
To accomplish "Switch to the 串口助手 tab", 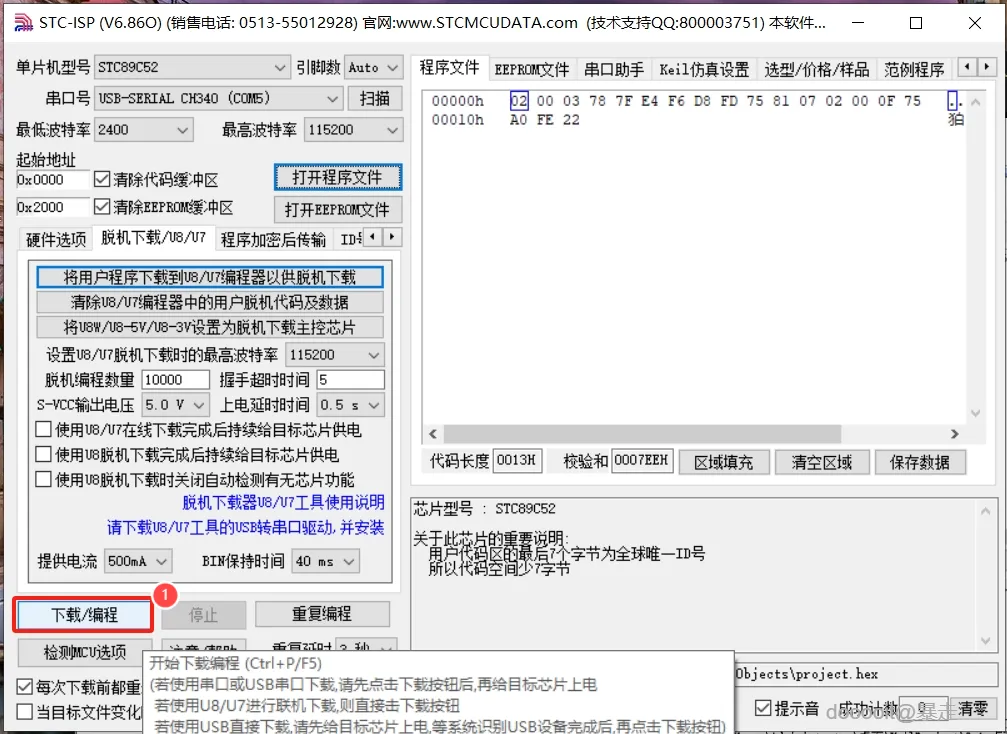I will 613,69.
